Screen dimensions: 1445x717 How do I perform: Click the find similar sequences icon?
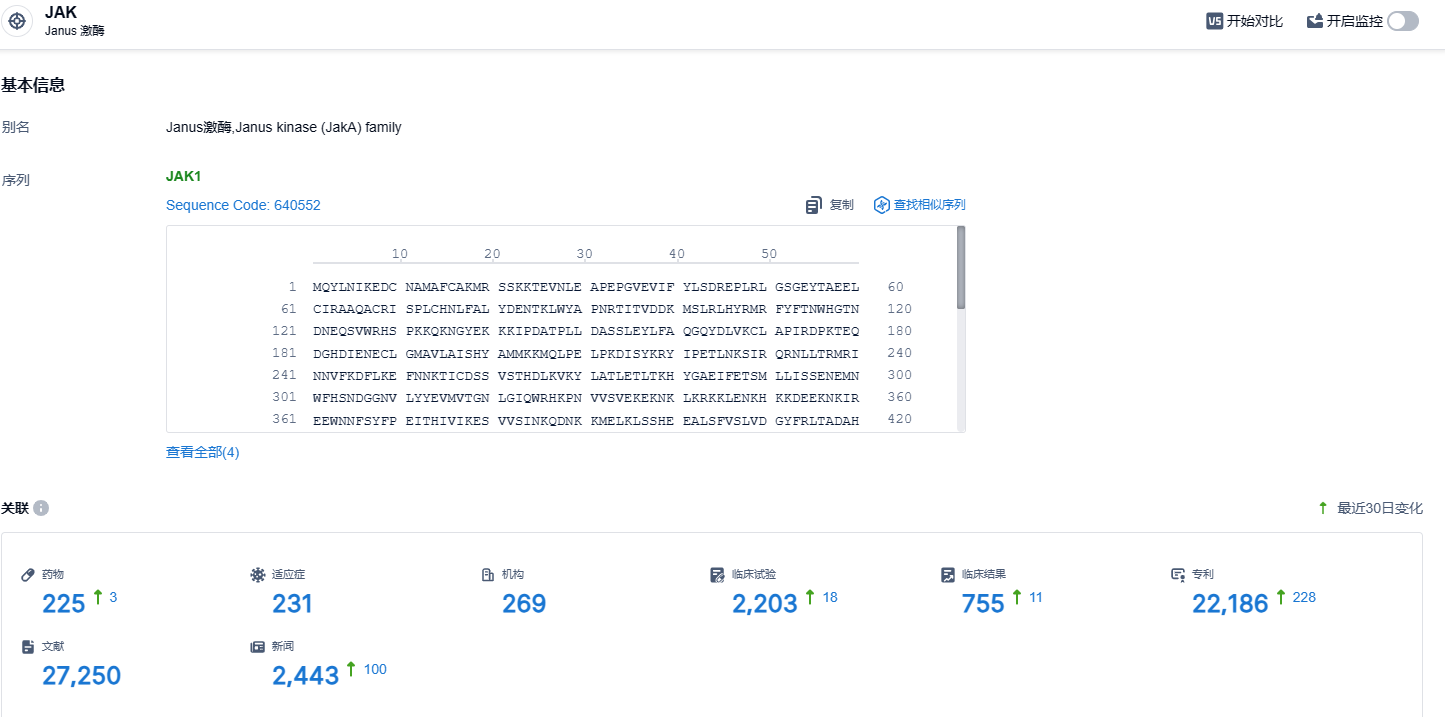pos(881,205)
